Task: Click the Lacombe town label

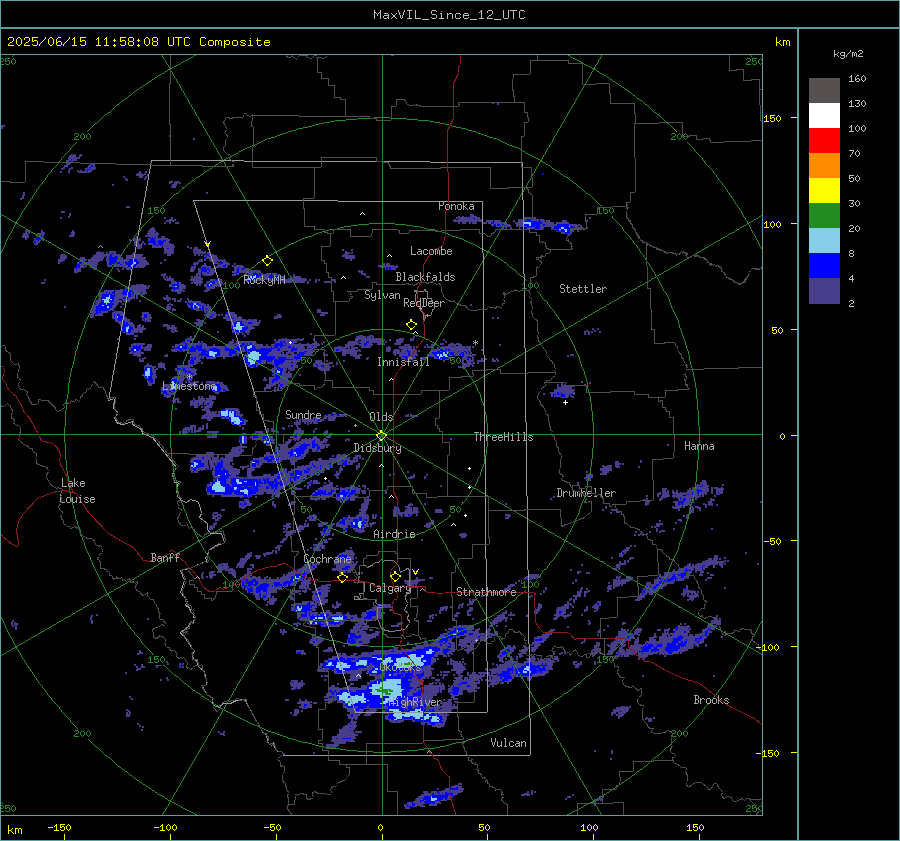Action: pos(431,251)
